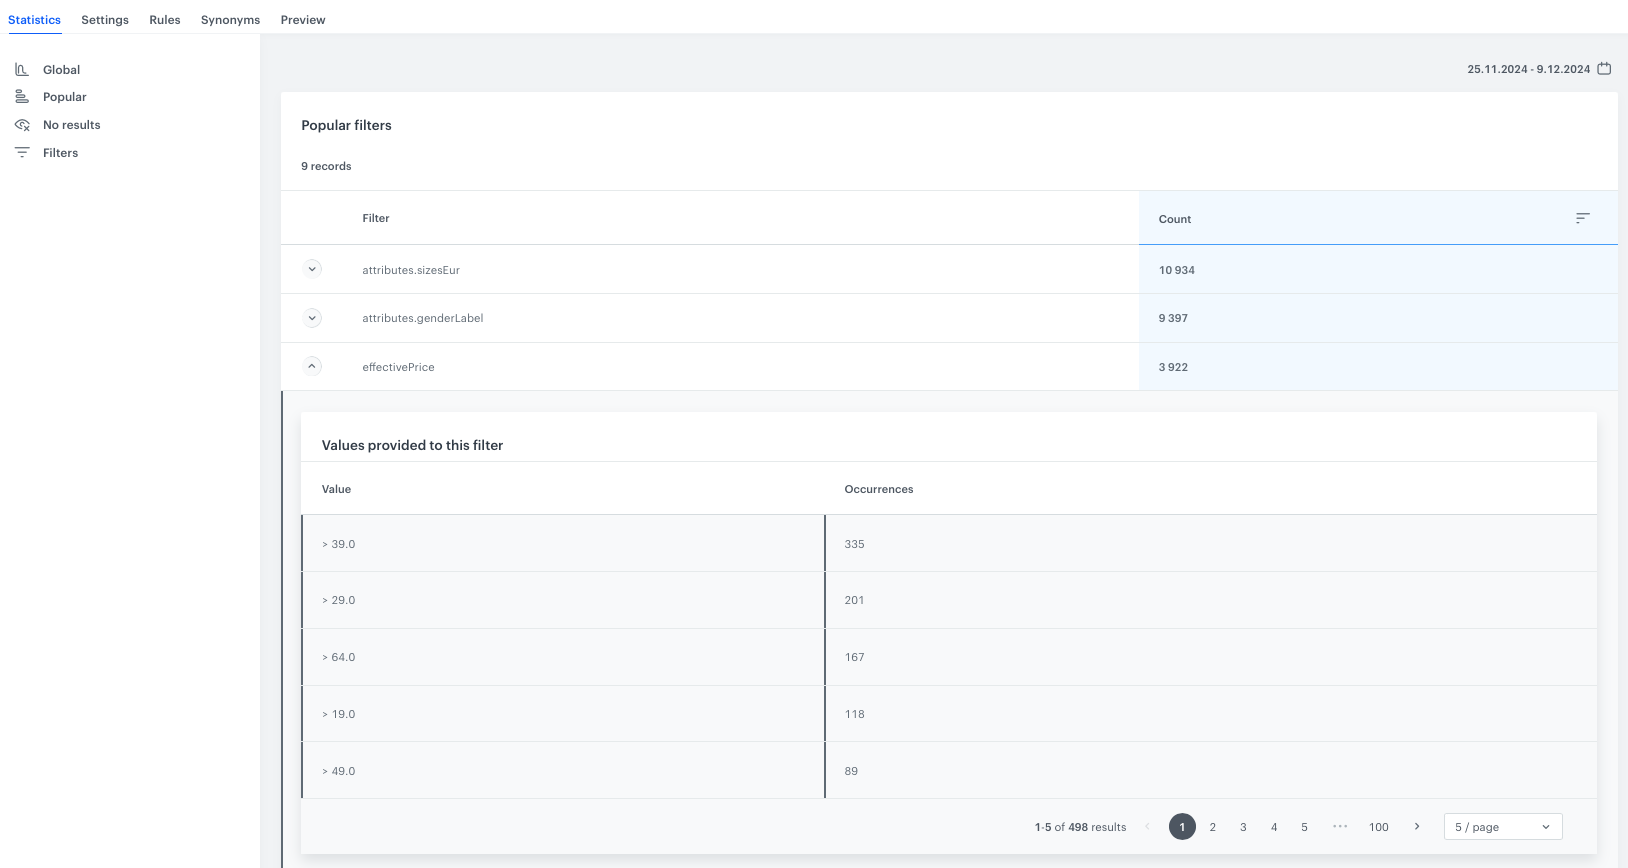Jump to last page 100

pos(1378,827)
